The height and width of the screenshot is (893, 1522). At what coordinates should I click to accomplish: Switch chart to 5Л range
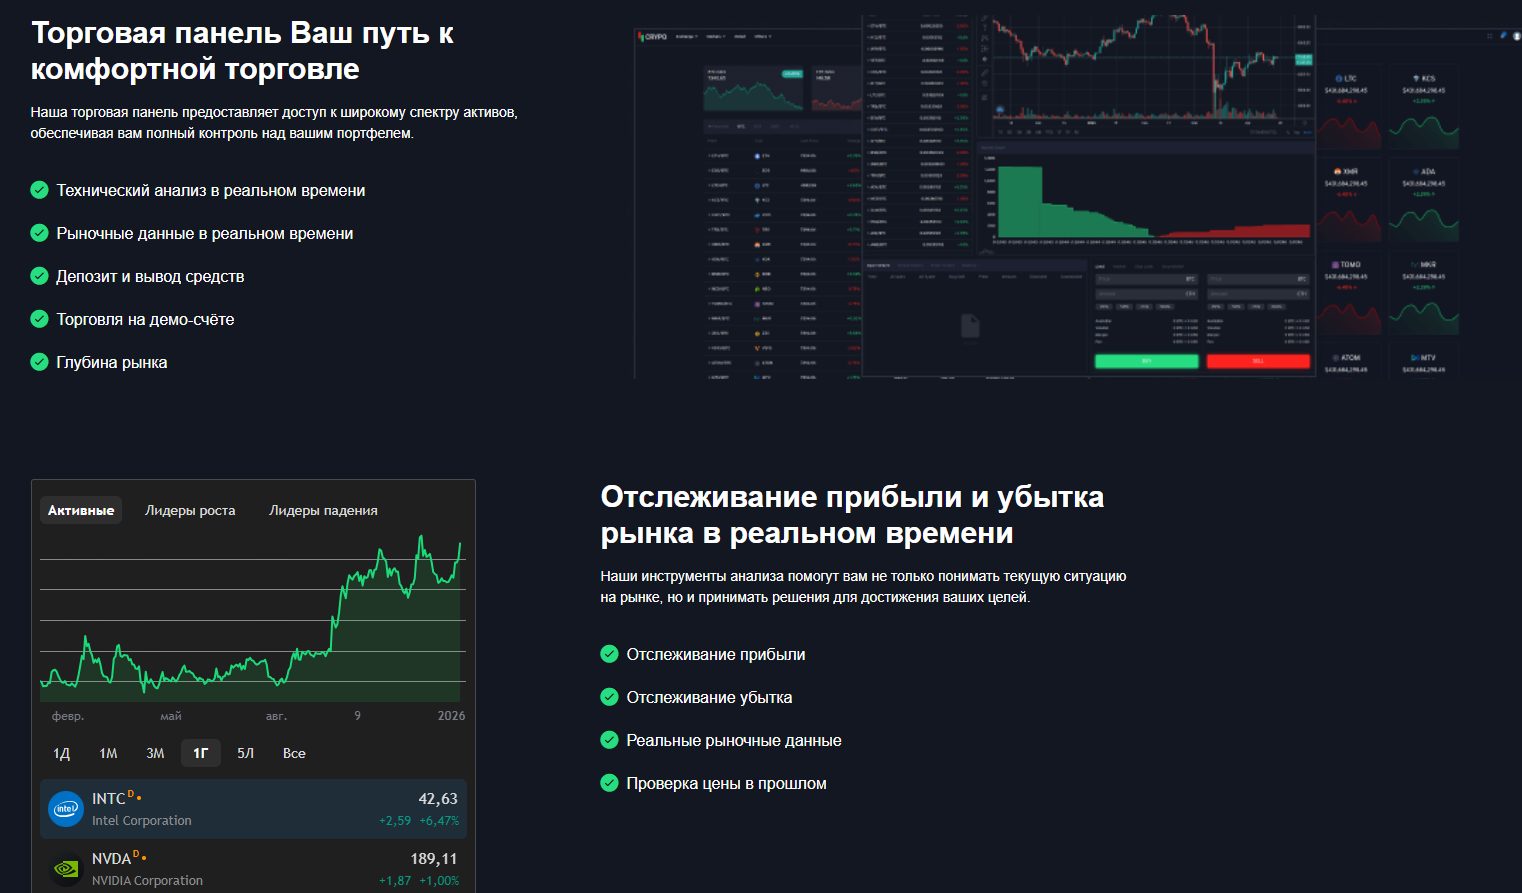click(x=246, y=753)
